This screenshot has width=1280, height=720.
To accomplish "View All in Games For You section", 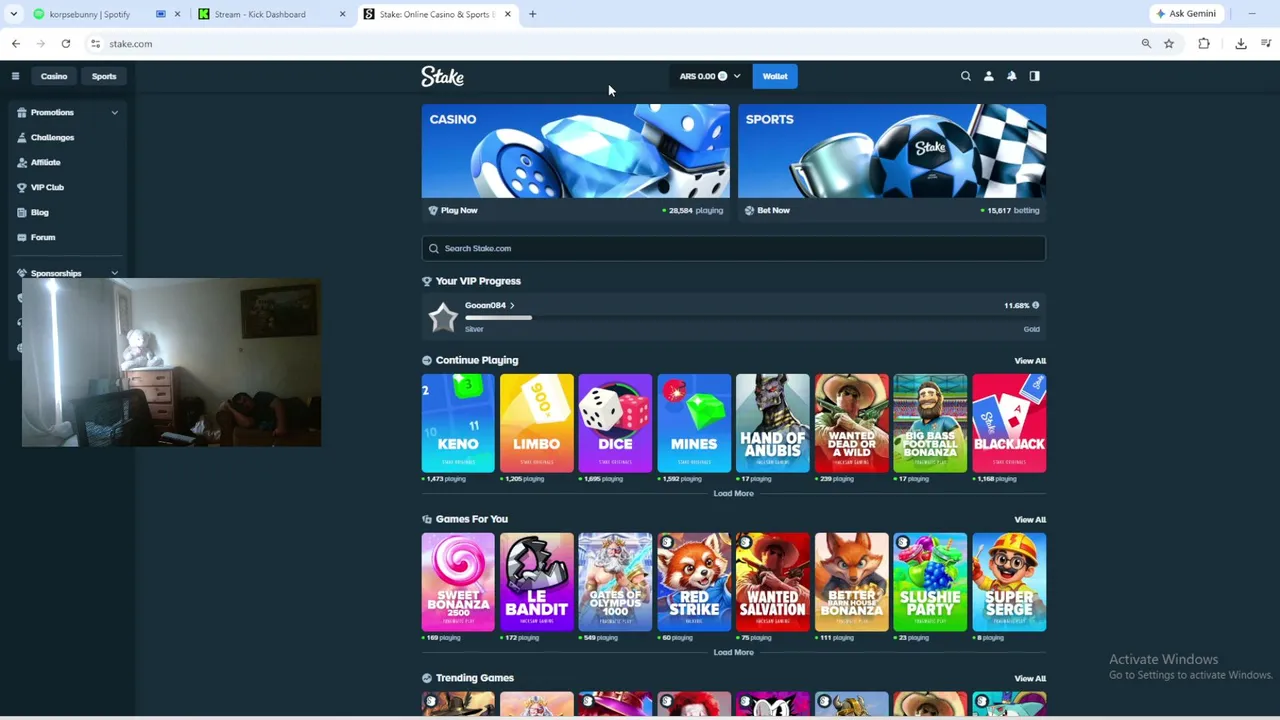I will [x=1030, y=520].
